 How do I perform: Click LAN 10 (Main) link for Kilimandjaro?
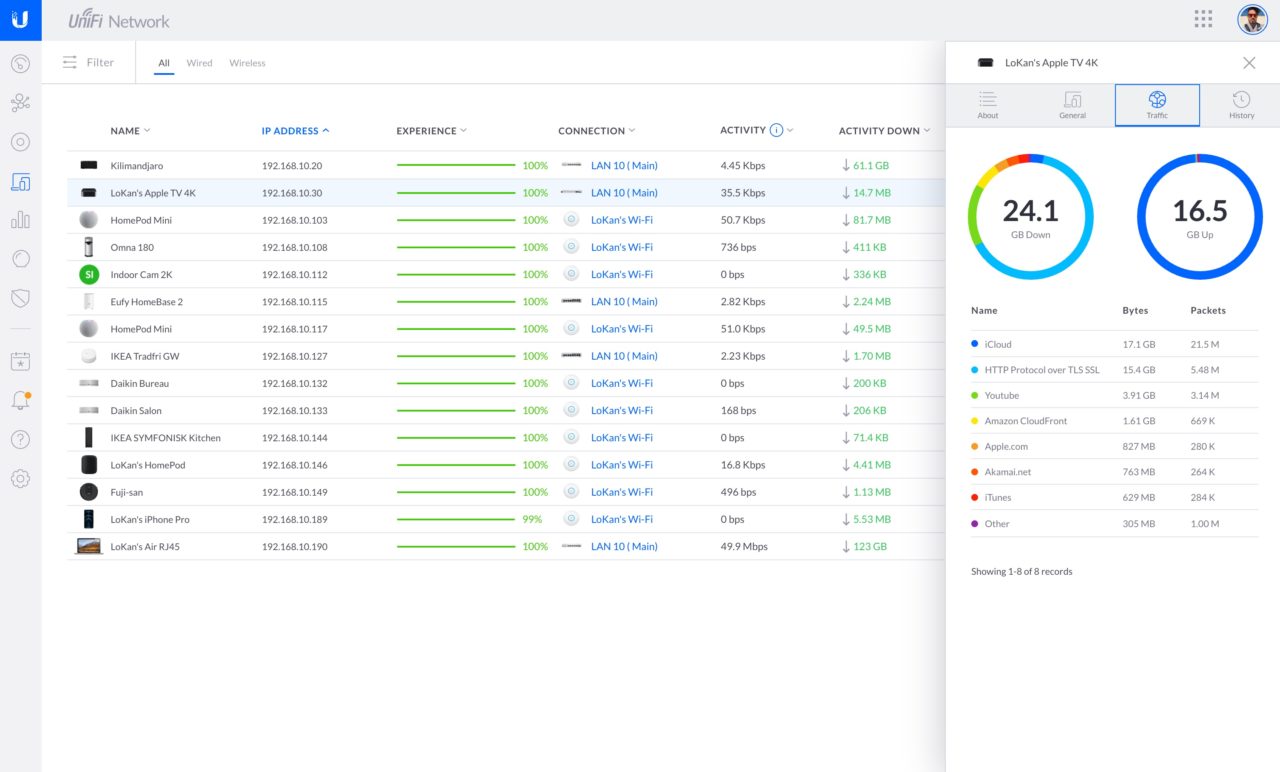624,166
